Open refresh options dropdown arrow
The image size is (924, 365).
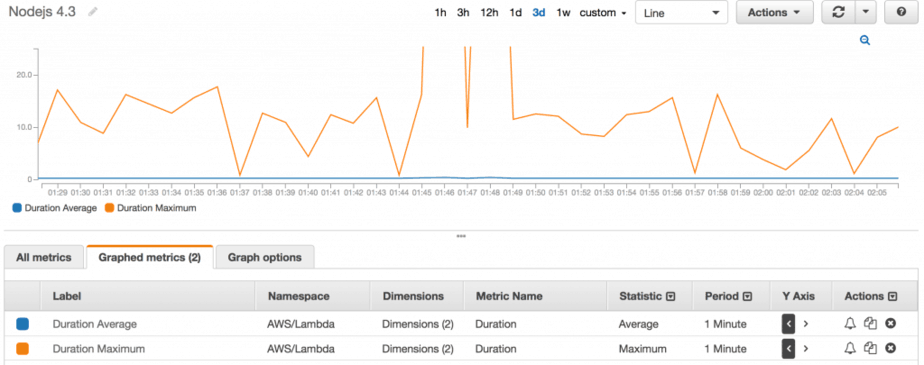point(865,12)
